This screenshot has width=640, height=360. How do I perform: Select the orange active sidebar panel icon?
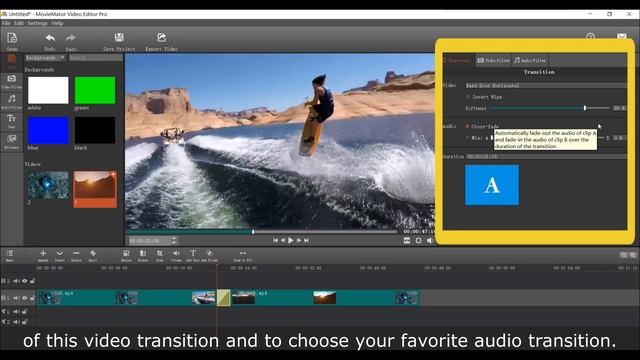pos(11,60)
